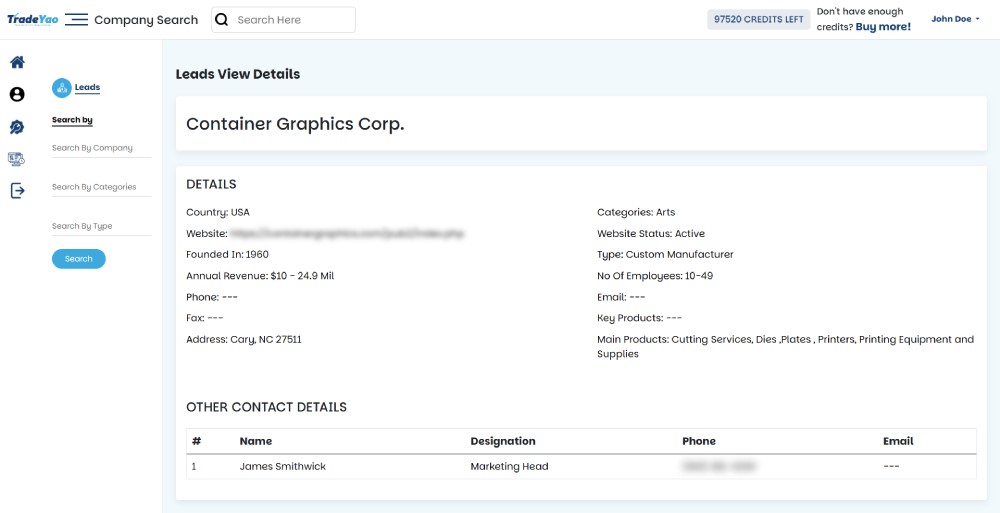Click the magnifier search icon
The height and width of the screenshot is (513, 1000).
pyautogui.click(x=222, y=20)
